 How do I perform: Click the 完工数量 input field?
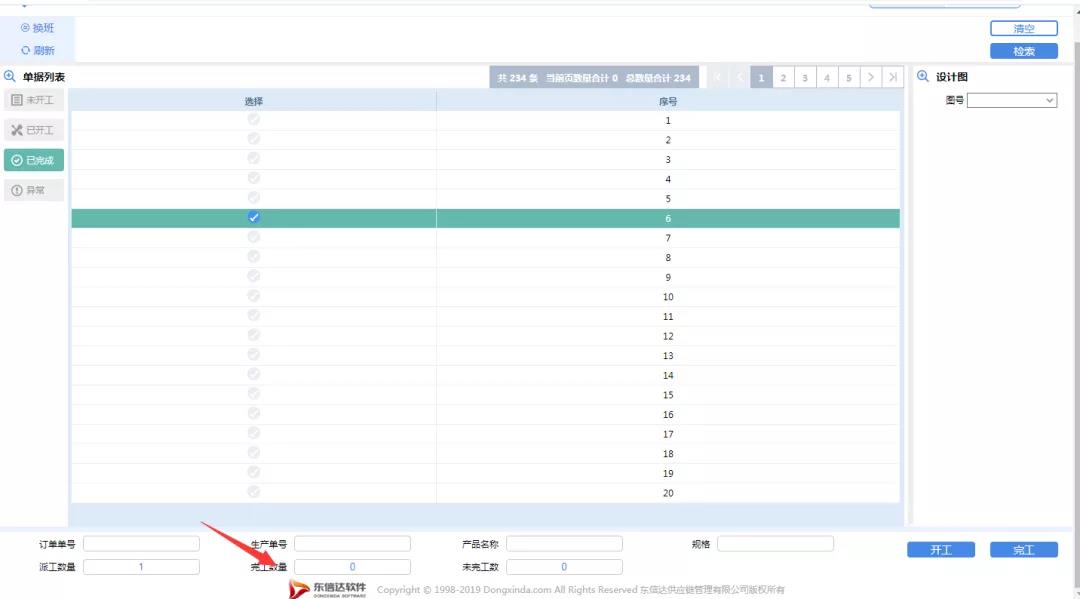(x=352, y=567)
